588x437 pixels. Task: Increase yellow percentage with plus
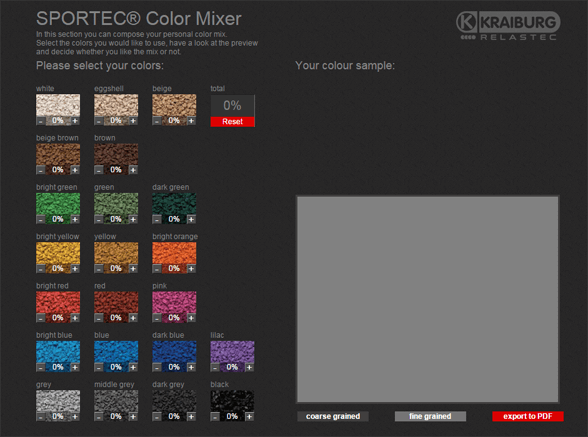pos(133,269)
